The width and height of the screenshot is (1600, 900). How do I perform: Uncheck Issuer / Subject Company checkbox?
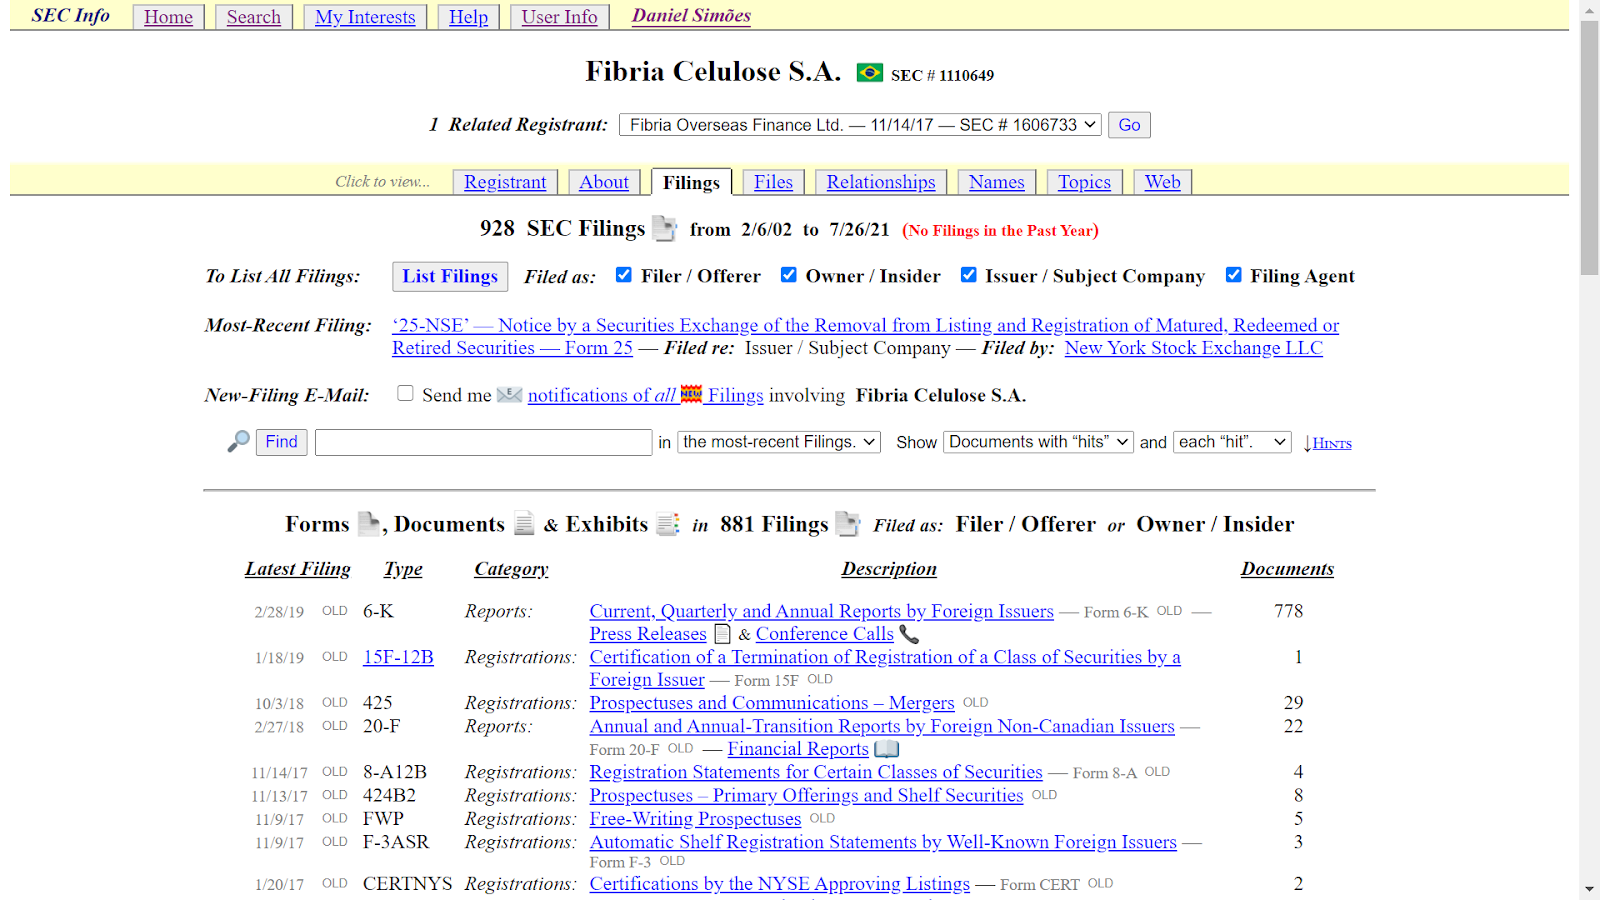969,275
